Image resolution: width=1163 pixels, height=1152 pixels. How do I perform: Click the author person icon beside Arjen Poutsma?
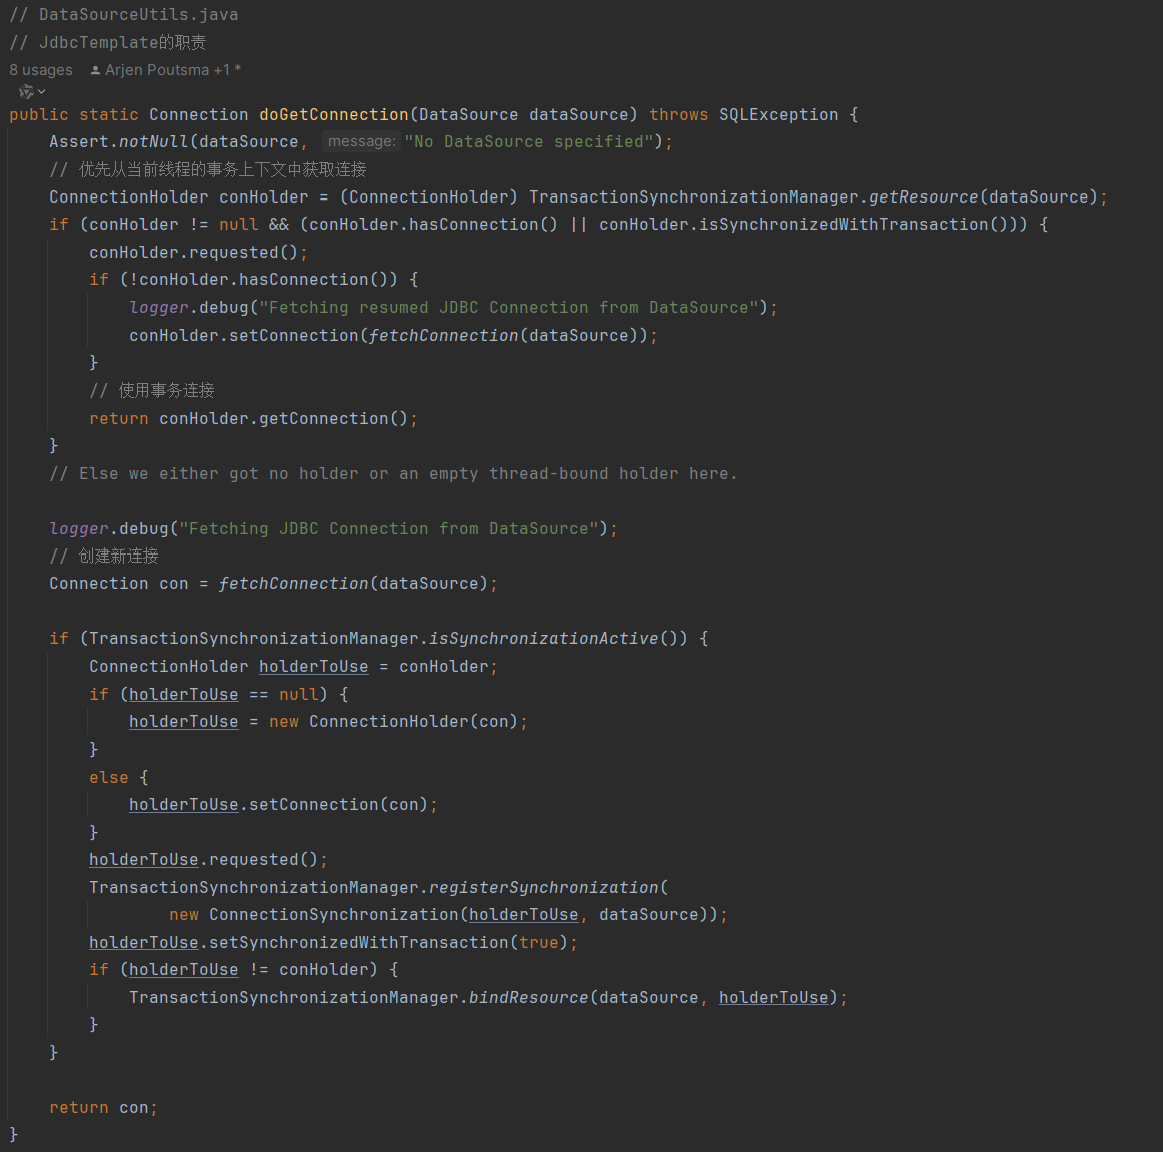95,70
